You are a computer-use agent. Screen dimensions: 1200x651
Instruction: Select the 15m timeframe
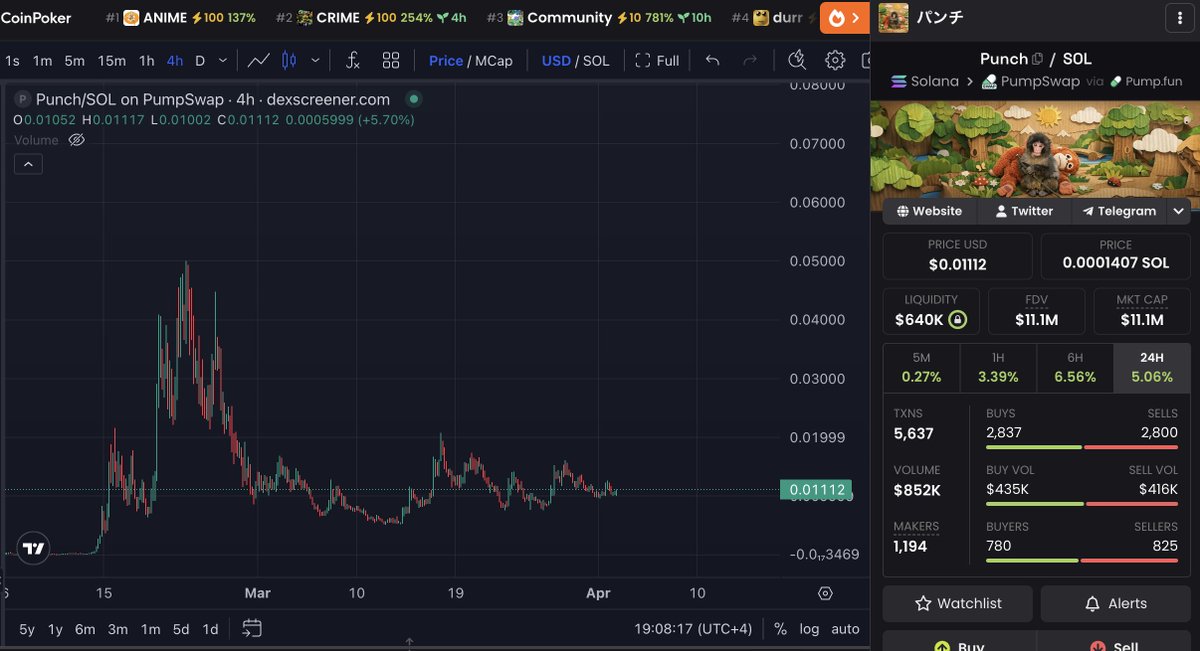click(x=112, y=61)
